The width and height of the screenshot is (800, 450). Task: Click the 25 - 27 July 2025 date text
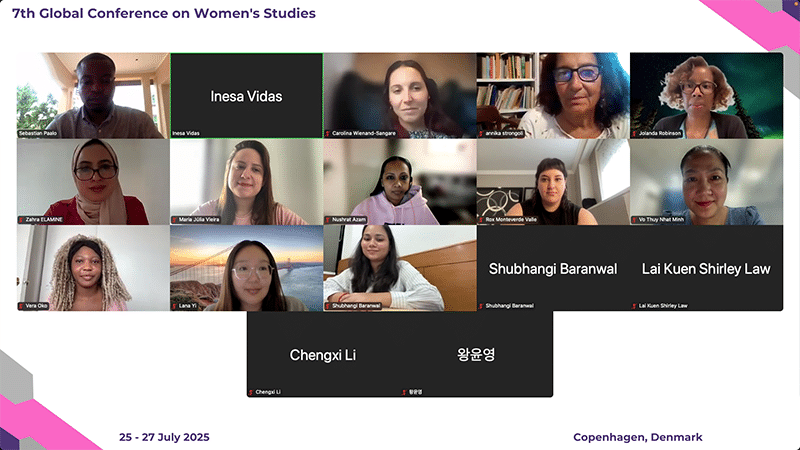pos(164,437)
